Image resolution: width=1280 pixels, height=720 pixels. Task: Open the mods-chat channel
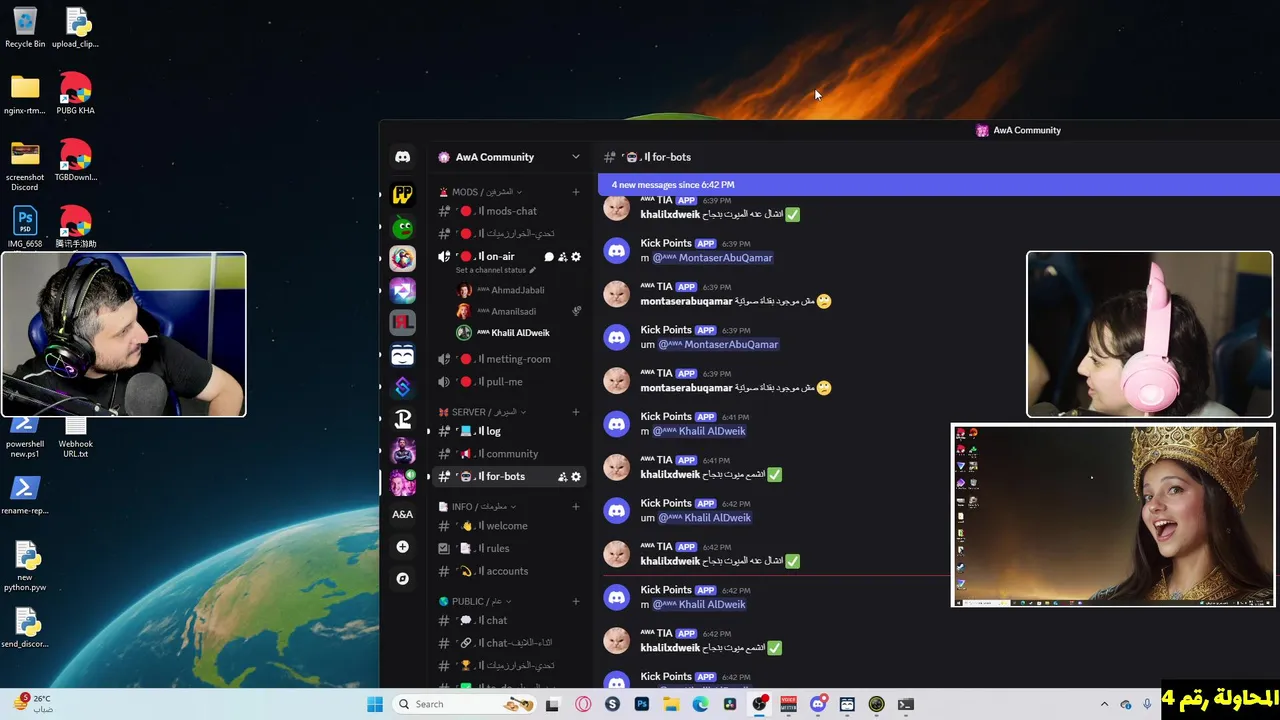510,211
